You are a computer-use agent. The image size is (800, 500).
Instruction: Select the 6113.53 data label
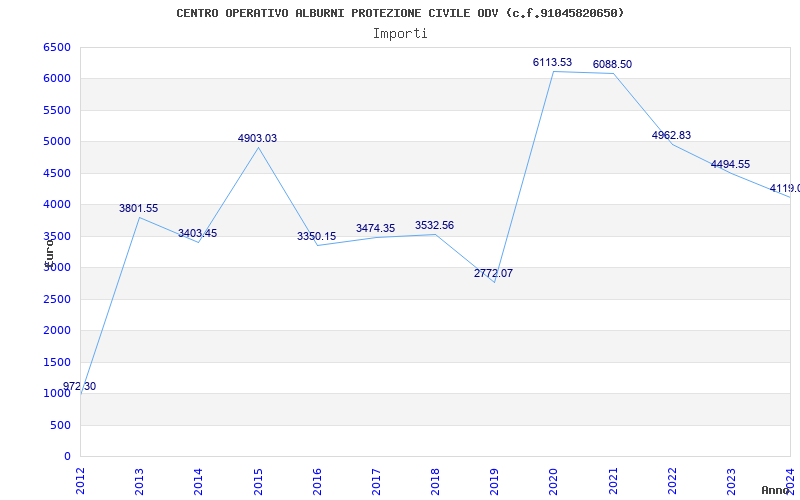553,62
